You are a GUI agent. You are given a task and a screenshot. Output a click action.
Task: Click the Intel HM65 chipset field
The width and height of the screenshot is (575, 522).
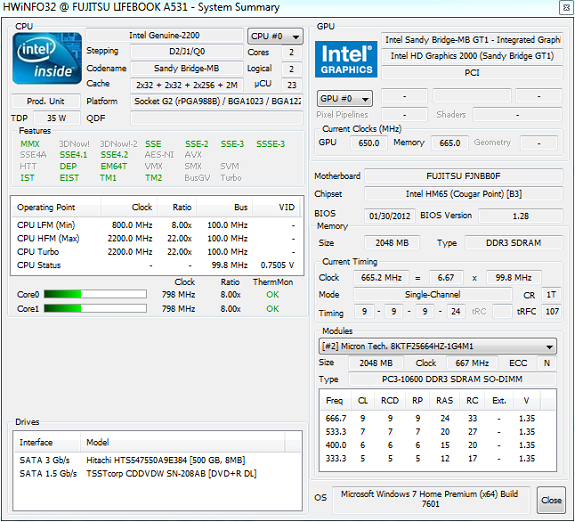click(464, 194)
